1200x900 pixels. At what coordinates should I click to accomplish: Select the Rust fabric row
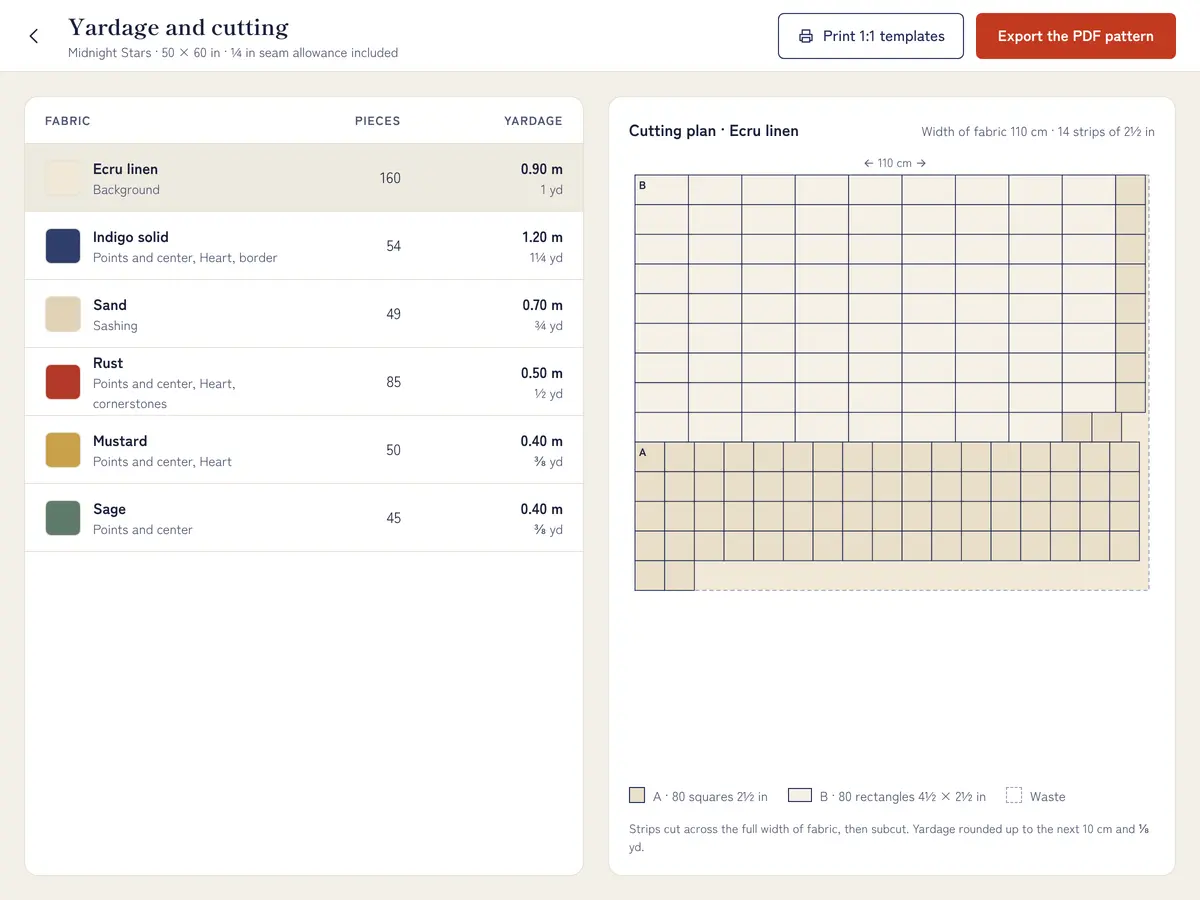pyautogui.click(x=304, y=382)
